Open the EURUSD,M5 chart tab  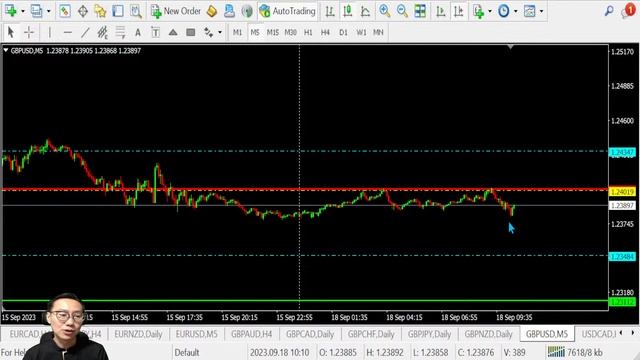196,334
